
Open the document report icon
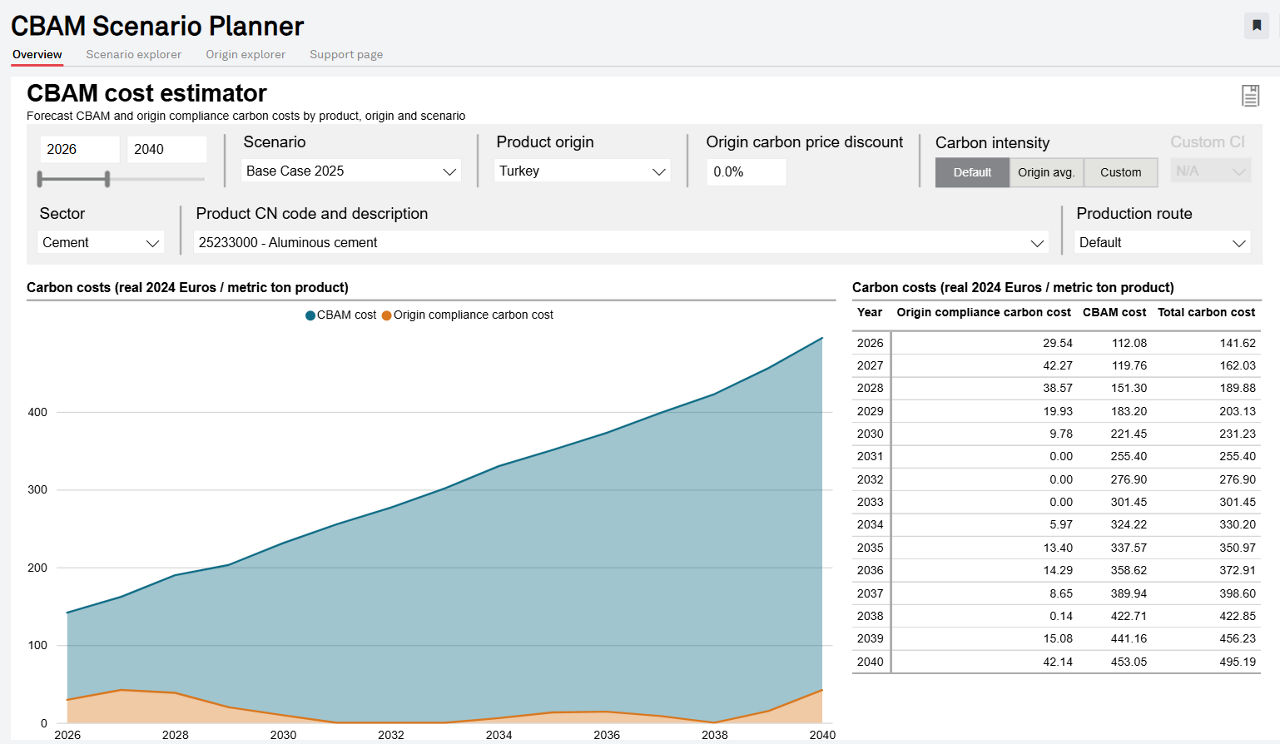point(1250,96)
